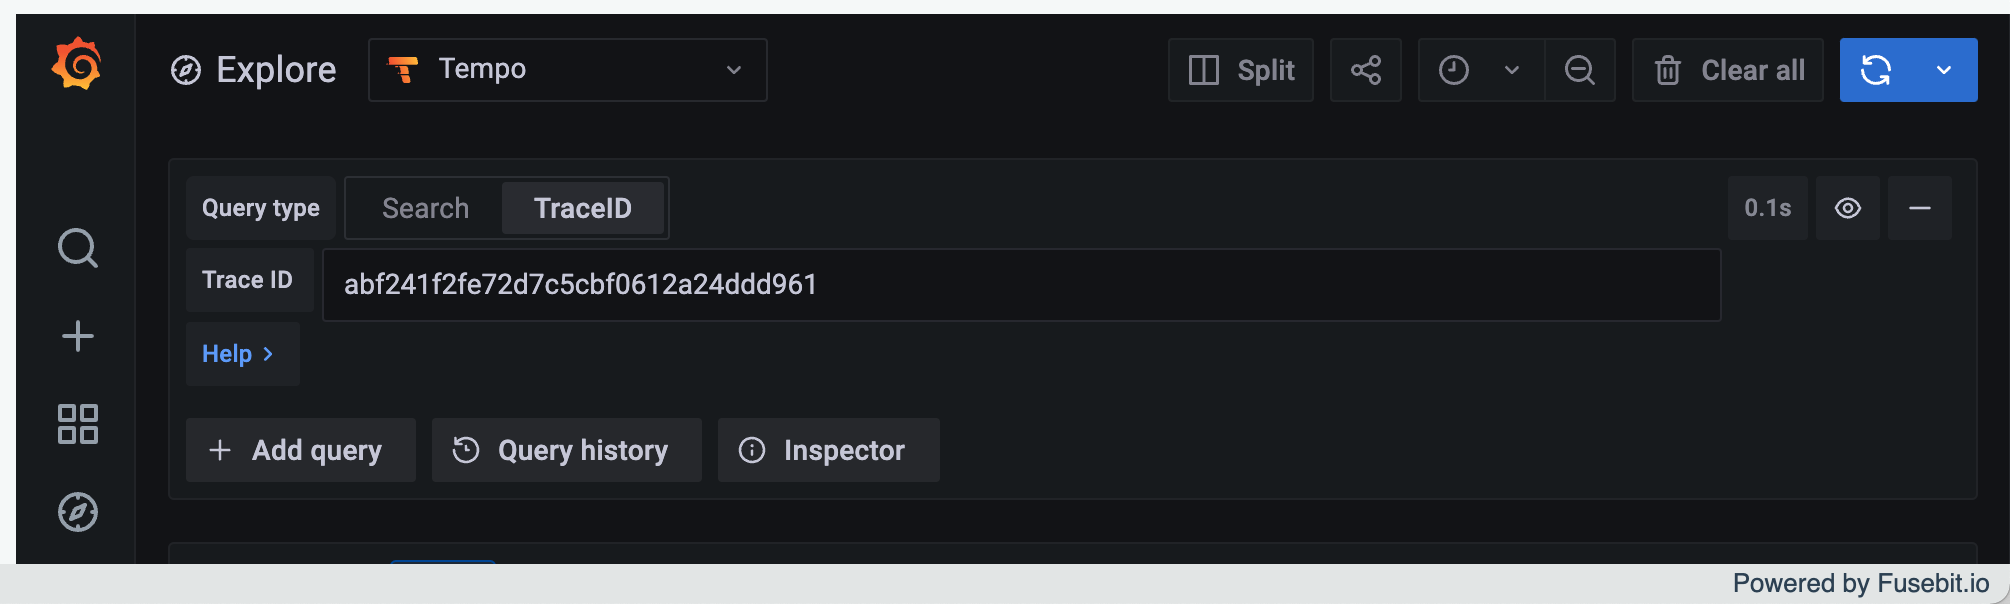Image resolution: width=2010 pixels, height=604 pixels.
Task: Open the run query mode dropdown arrow
Action: click(x=1944, y=70)
